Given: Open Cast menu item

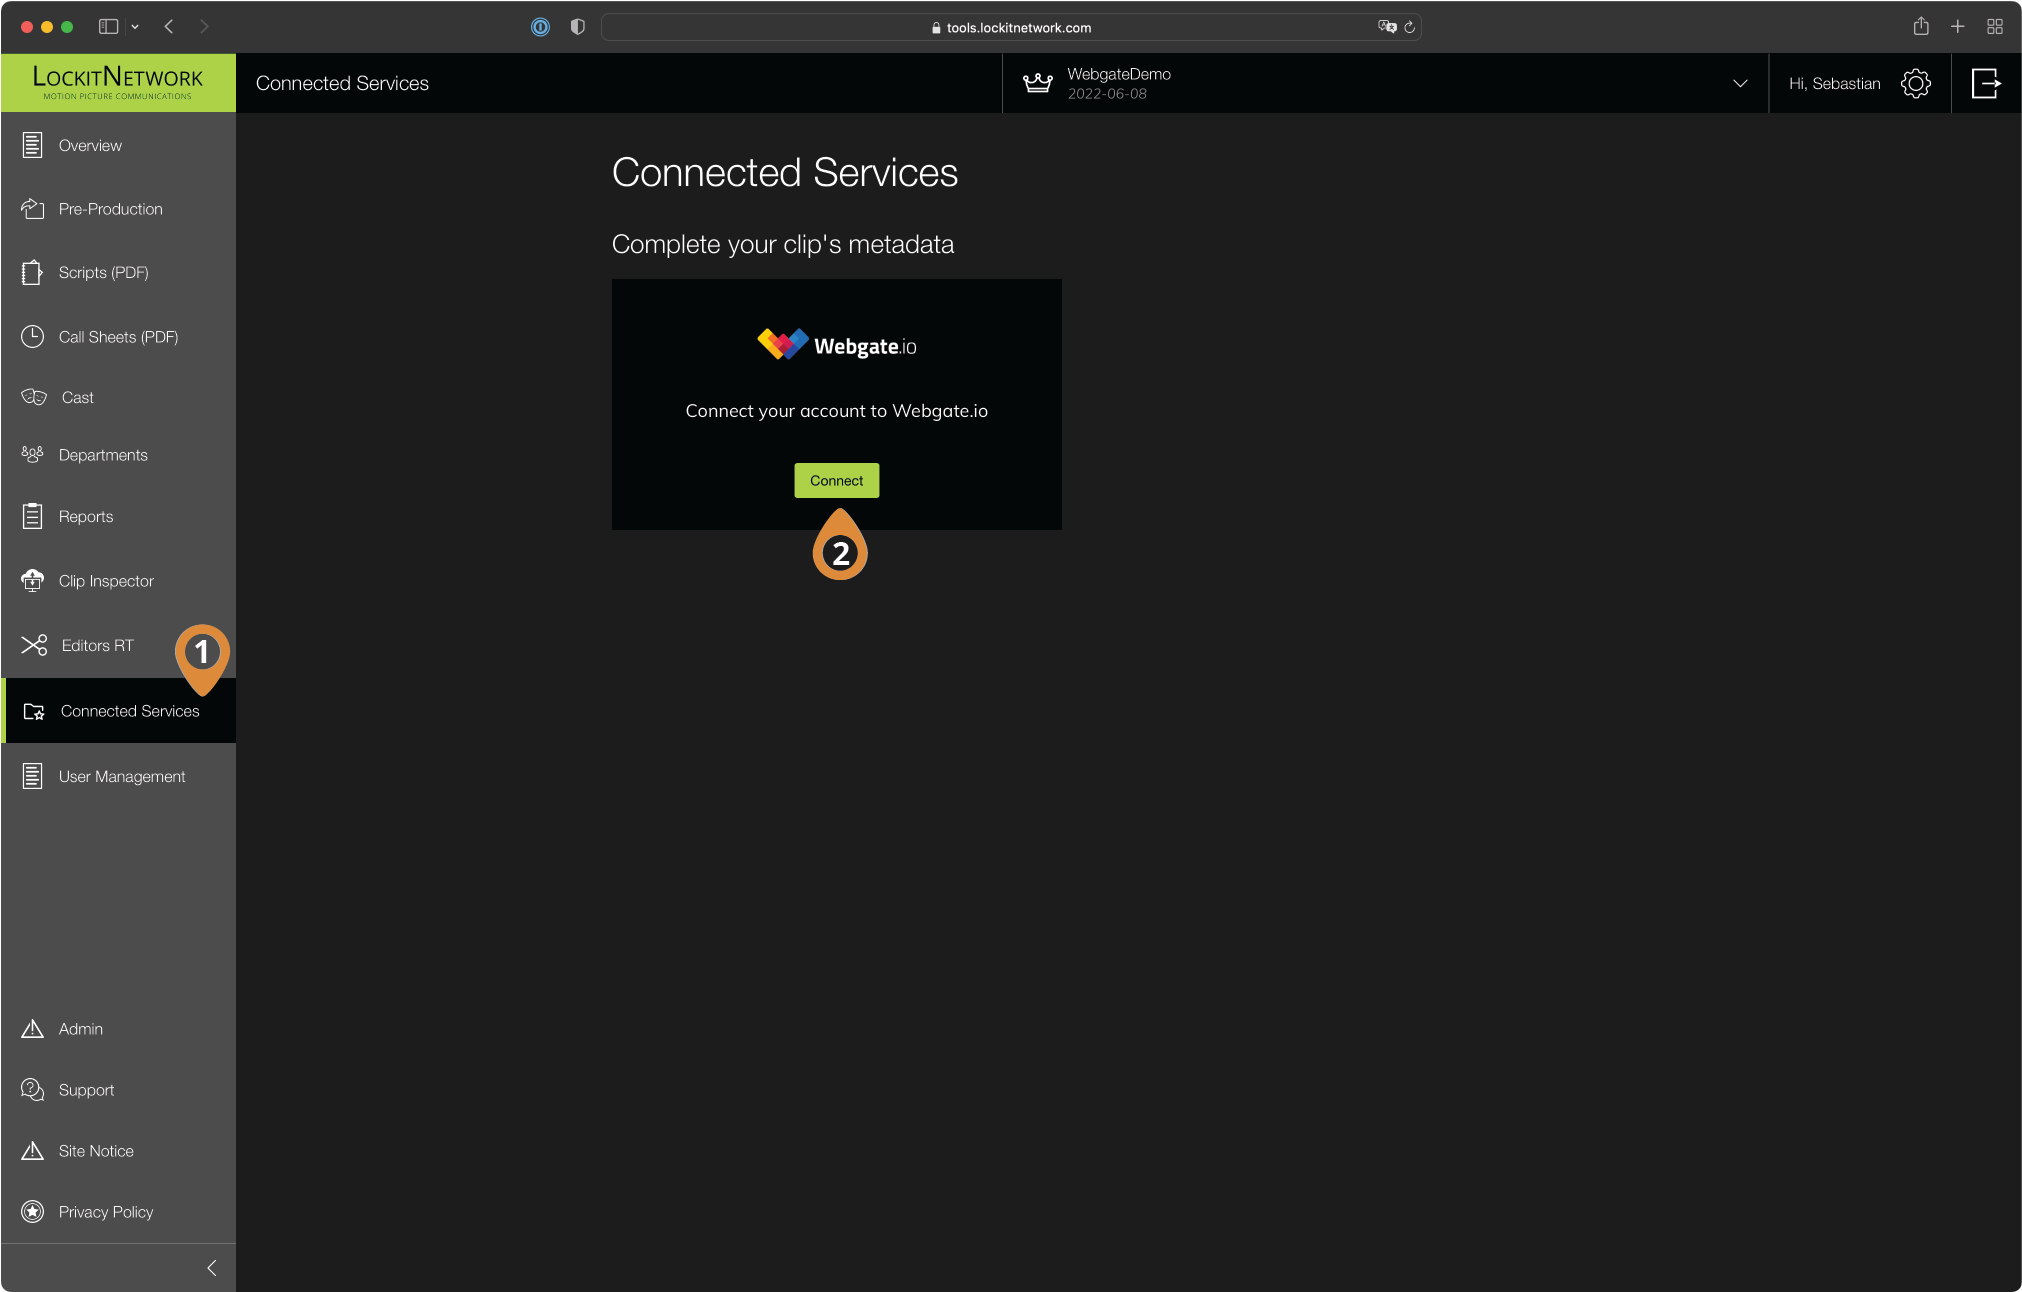Looking at the screenshot, I should pos(118,397).
